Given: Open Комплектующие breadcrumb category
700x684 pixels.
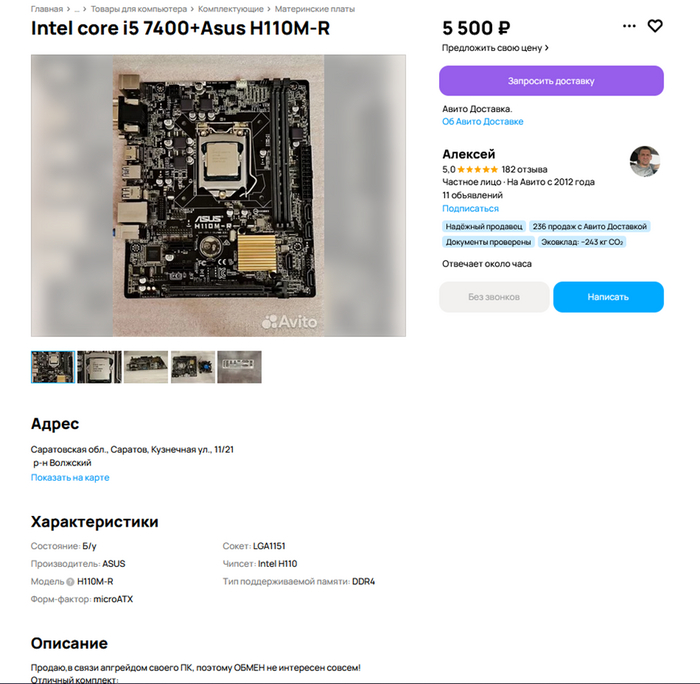Looking at the screenshot, I should pyautogui.click(x=231, y=9).
